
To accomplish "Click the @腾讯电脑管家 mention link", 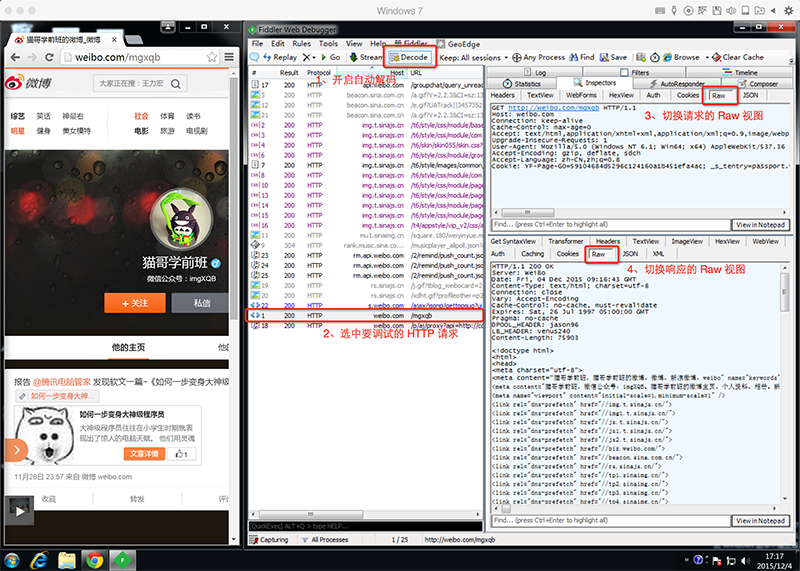I will coord(61,381).
